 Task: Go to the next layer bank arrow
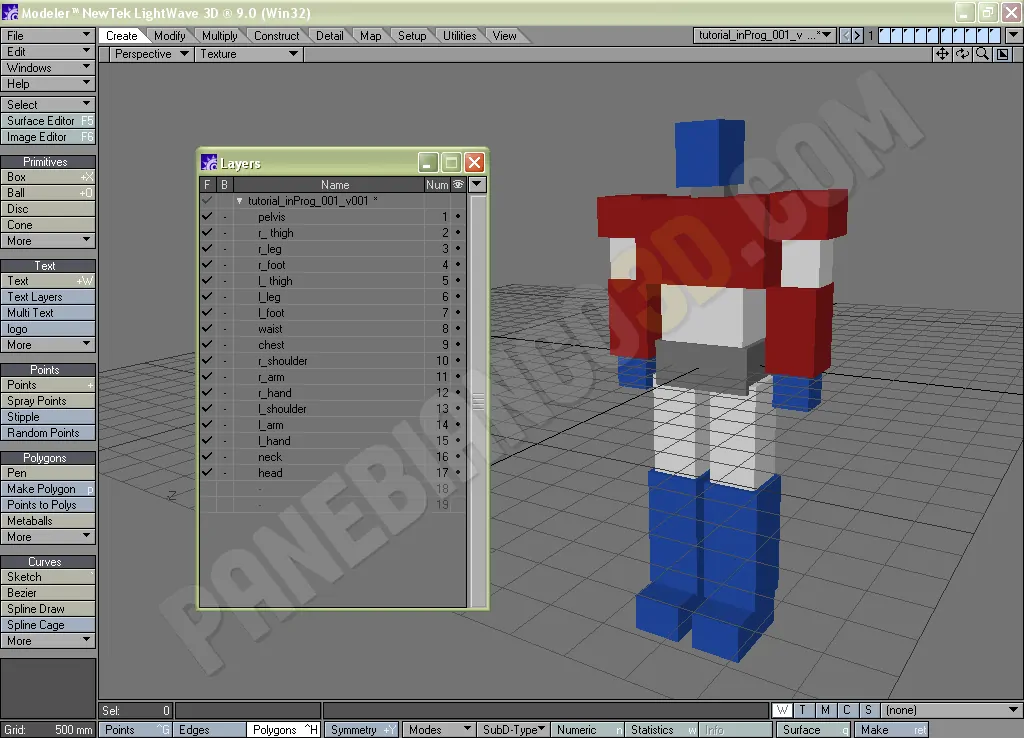tap(857, 35)
